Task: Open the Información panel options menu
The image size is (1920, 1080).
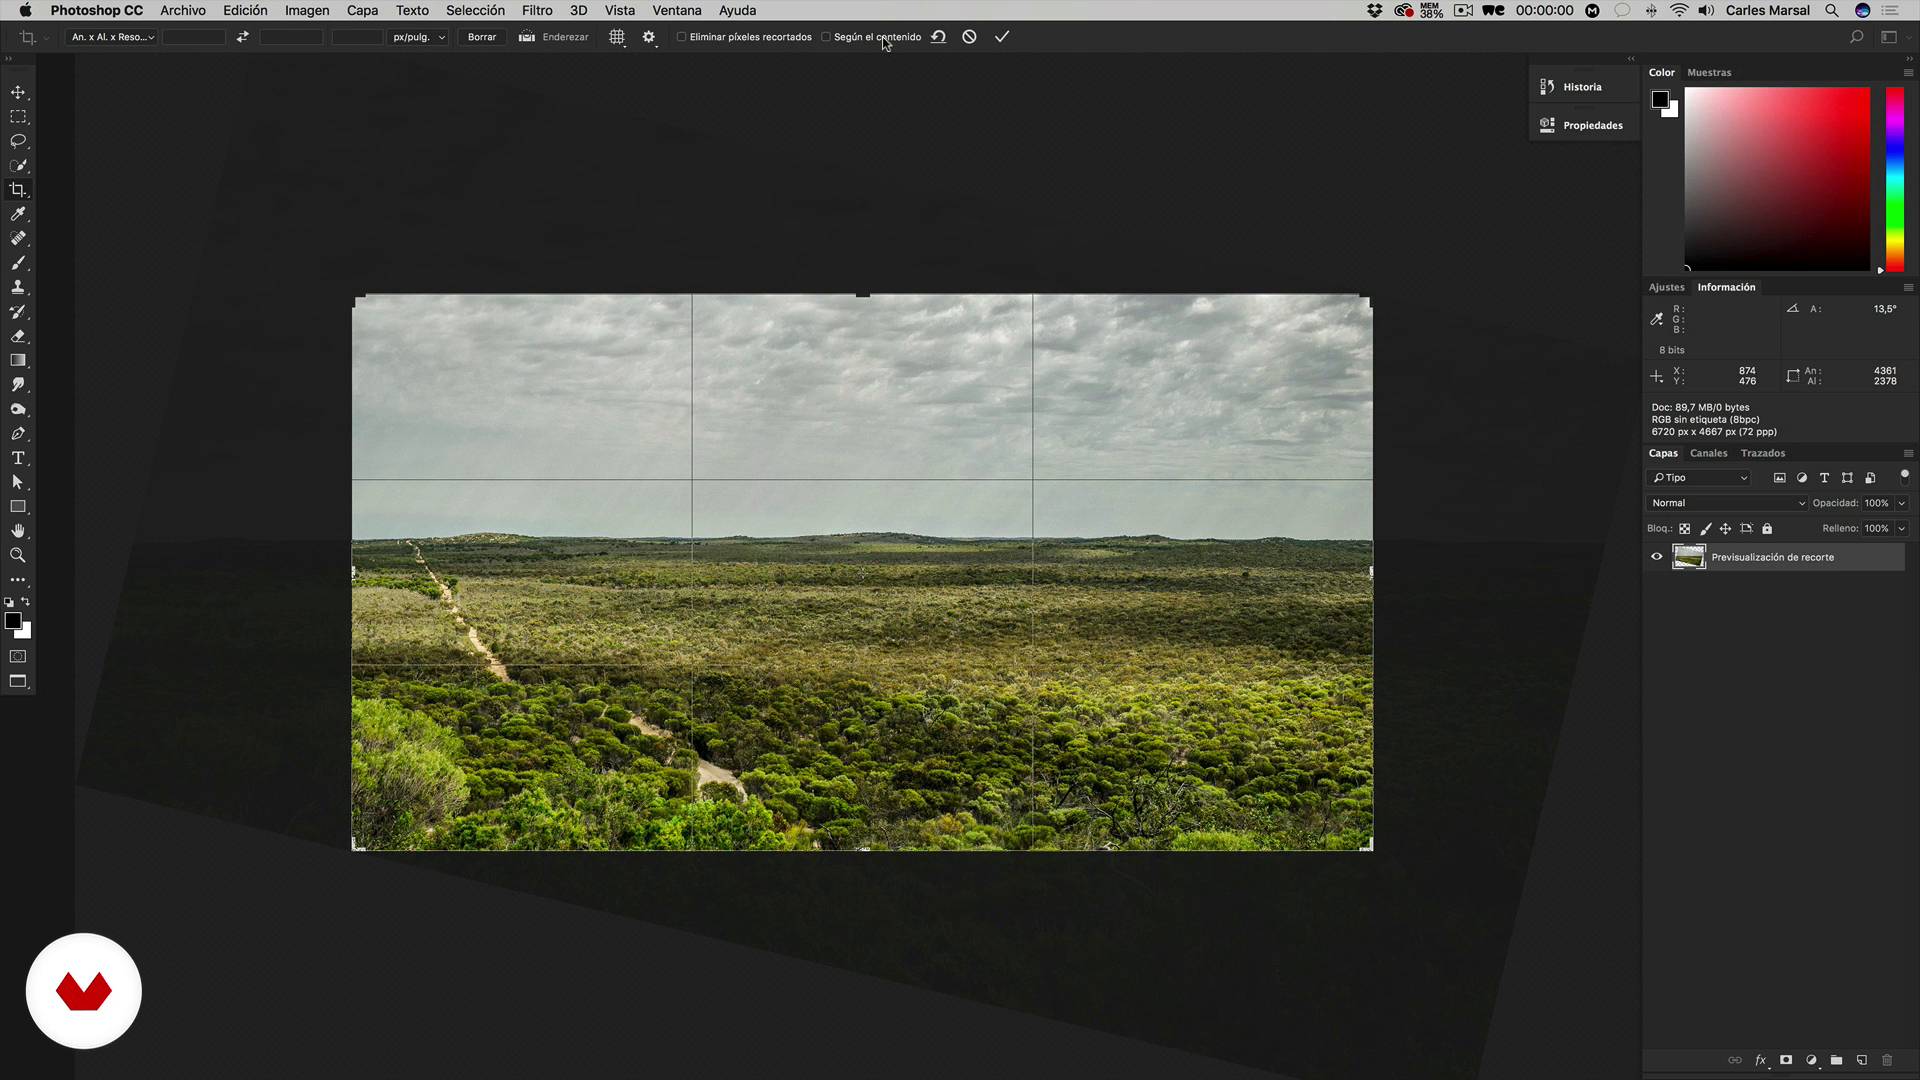Action: 1908,288
